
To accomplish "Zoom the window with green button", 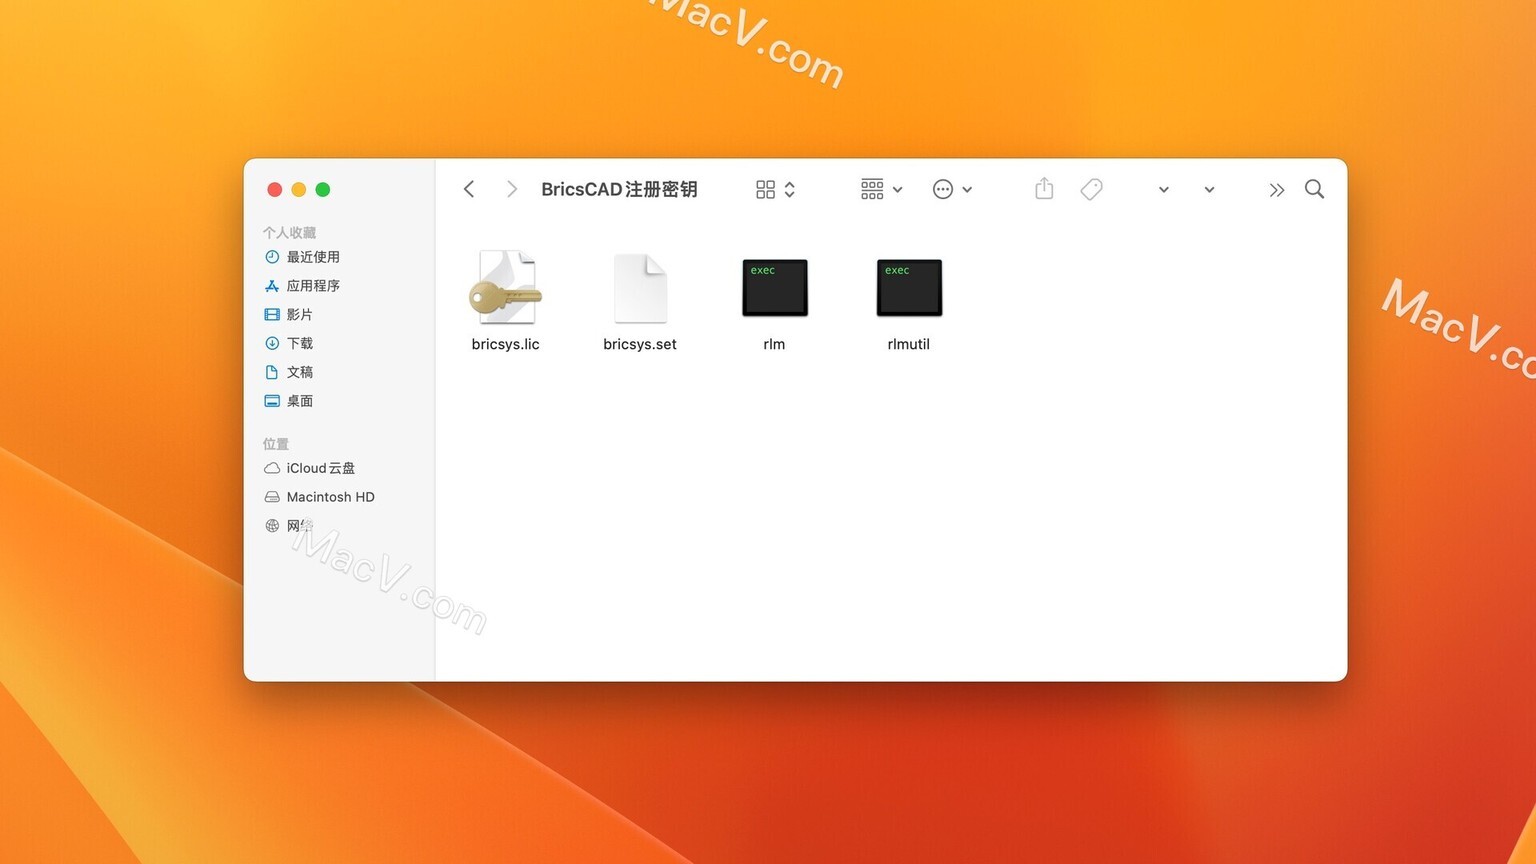I will [323, 190].
